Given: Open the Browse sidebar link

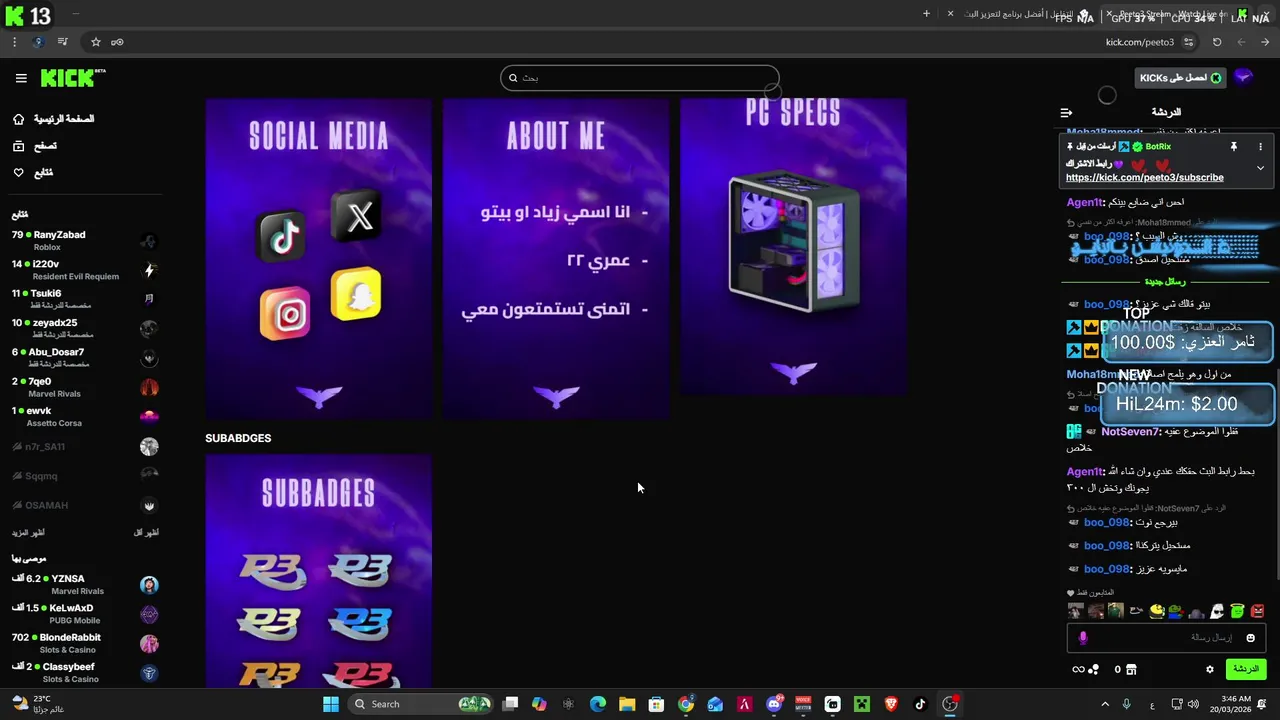Looking at the screenshot, I should [35, 146].
